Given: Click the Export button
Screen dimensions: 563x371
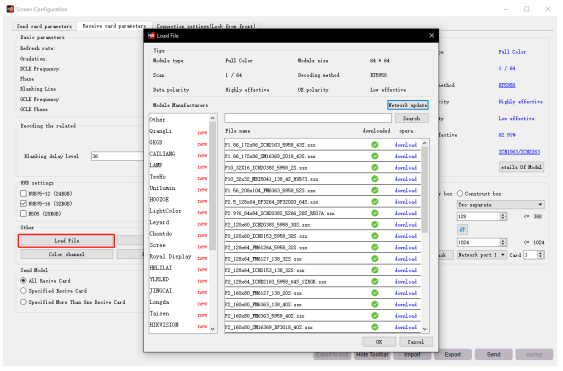Looking at the screenshot, I should pos(452,354).
